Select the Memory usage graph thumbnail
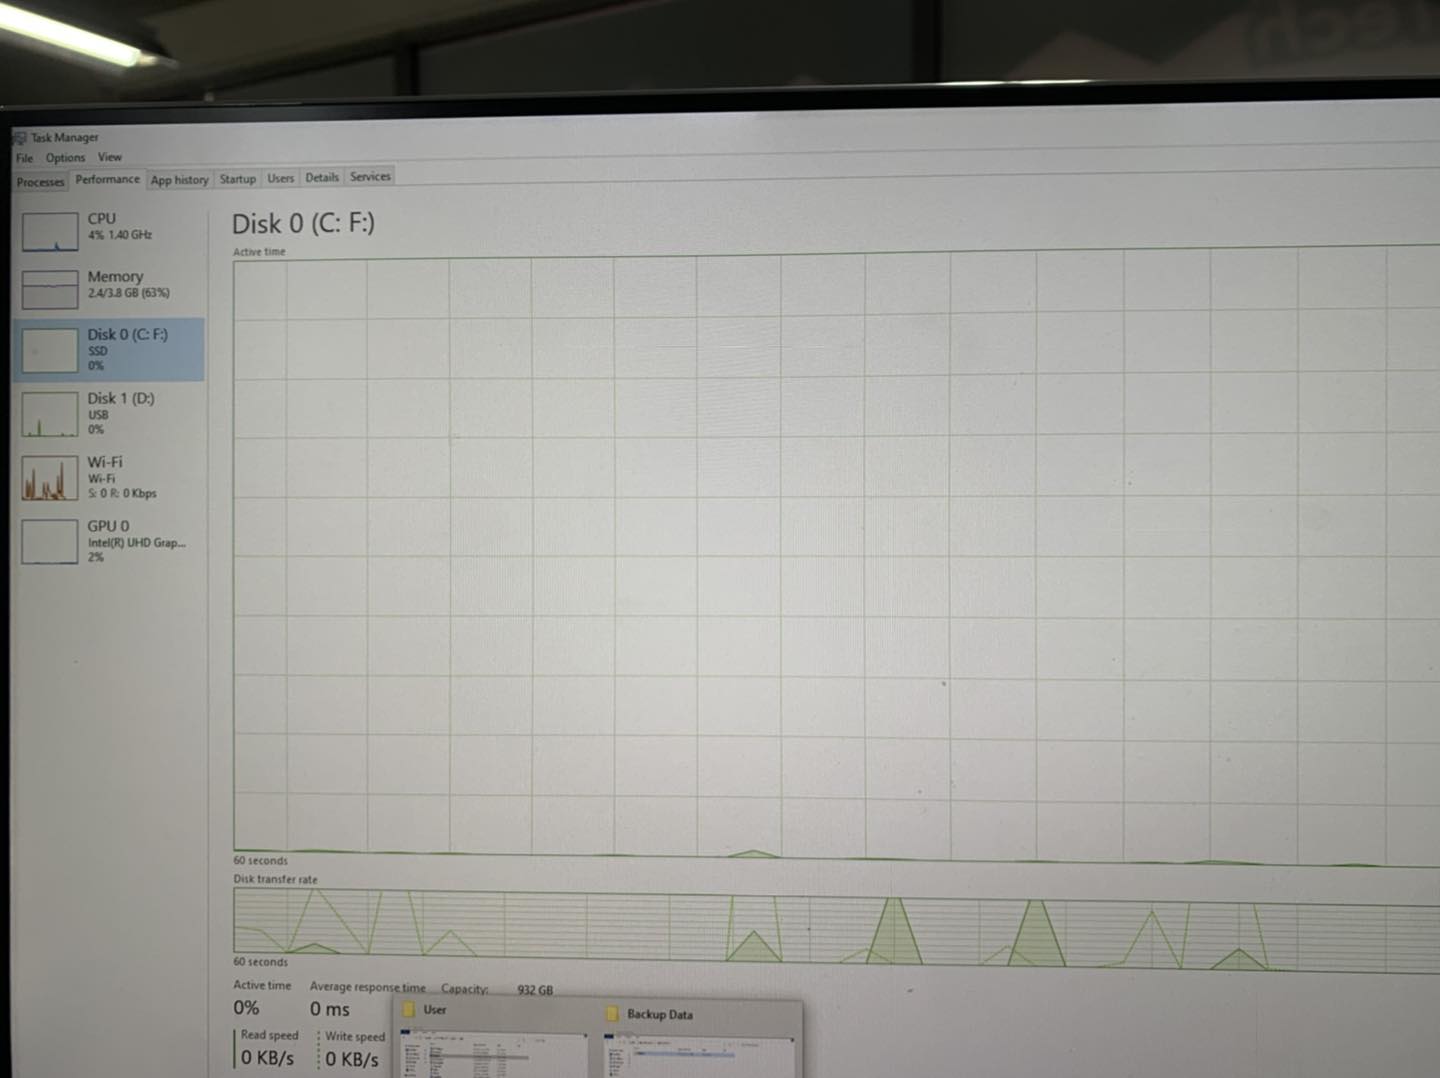Image resolution: width=1440 pixels, height=1078 pixels. point(50,289)
